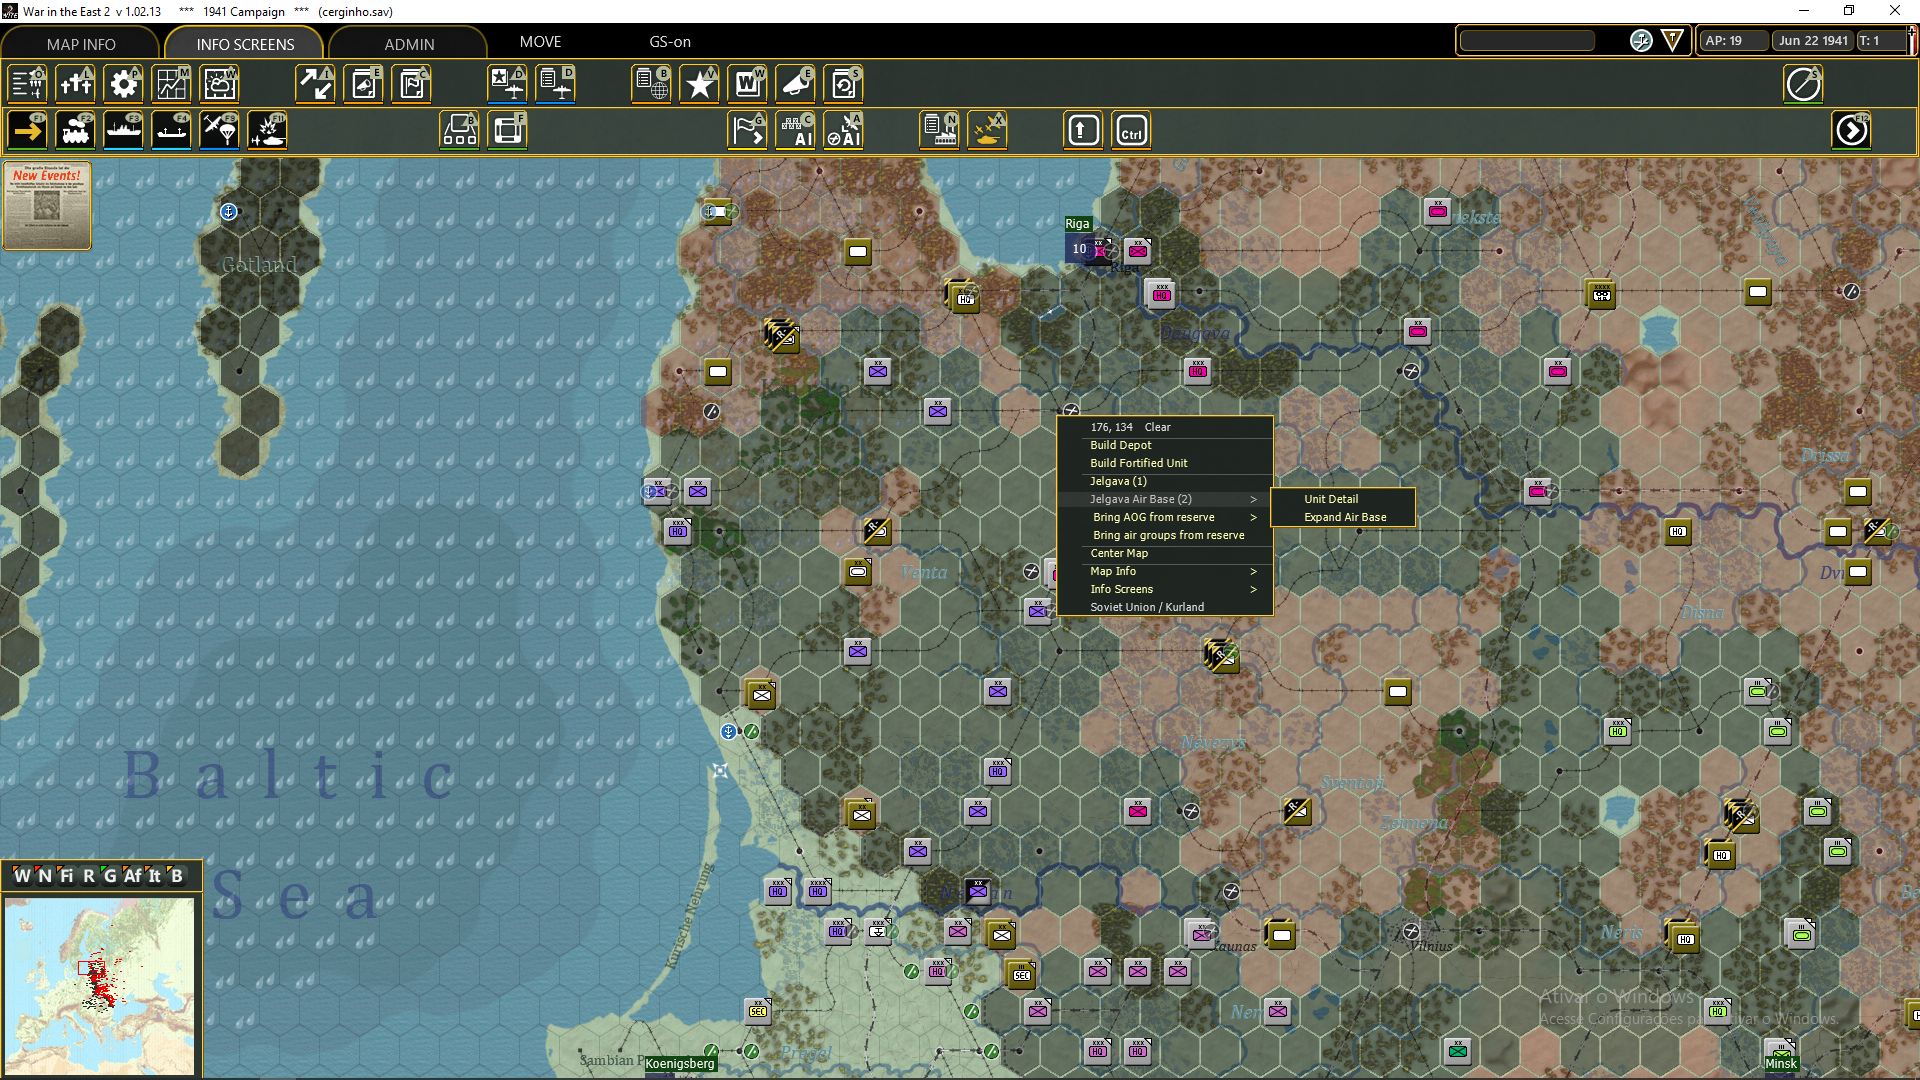This screenshot has width=1920, height=1080.
Task: Toggle the W nation filter button
Action: click(x=22, y=876)
